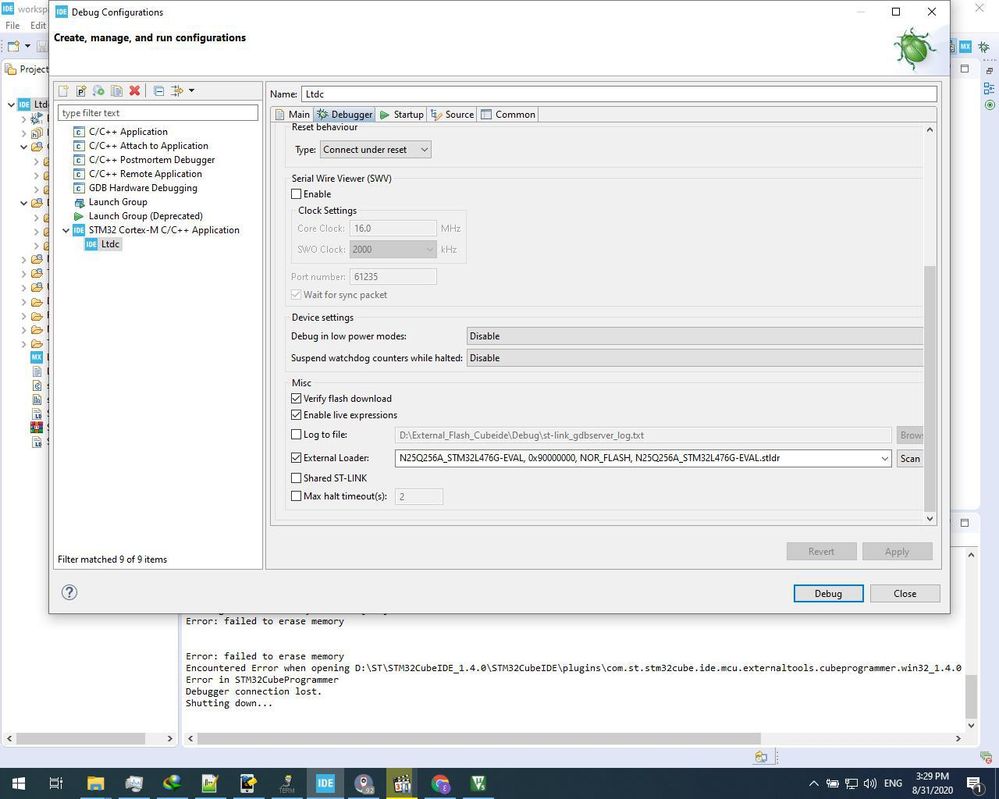Viewport: 999px width, 799px height.
Task: Export the selected launch configuration
Action: tap(99, 91)
